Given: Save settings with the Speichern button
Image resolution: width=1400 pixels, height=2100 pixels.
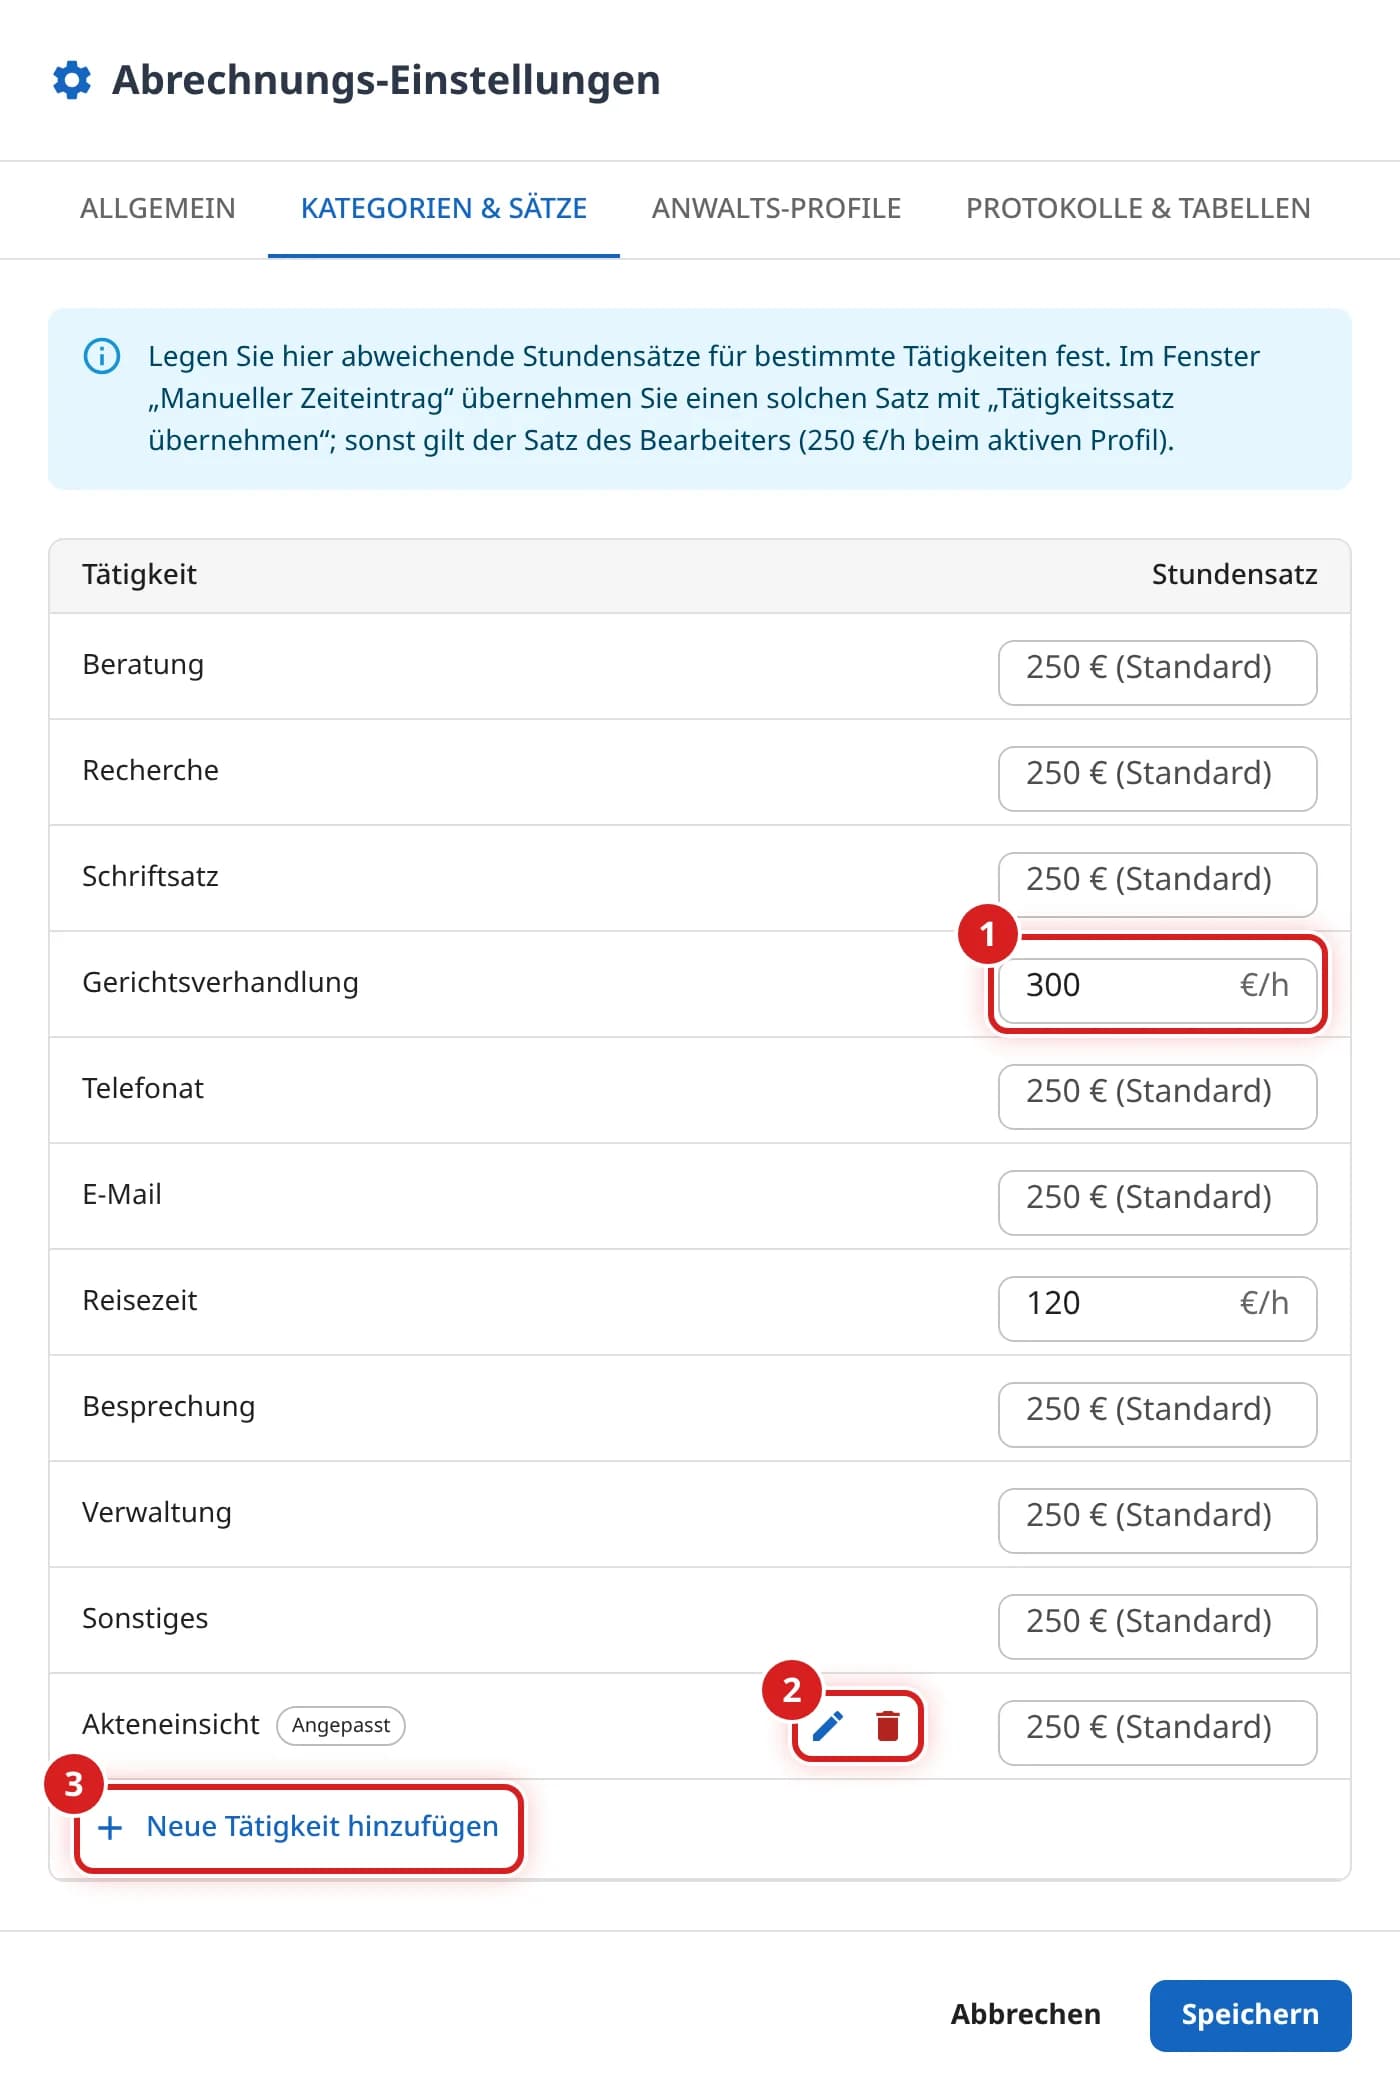Looking at the screenshot, I should click(x=1250, y=2015).
